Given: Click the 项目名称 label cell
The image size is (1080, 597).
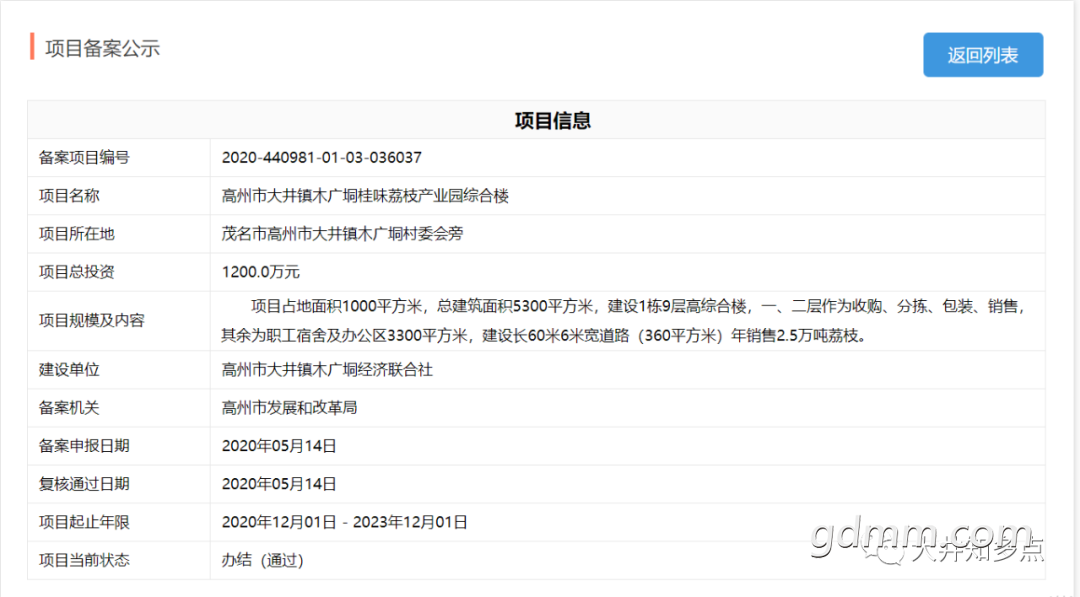Looking at the screenshot, I should 118,196.
